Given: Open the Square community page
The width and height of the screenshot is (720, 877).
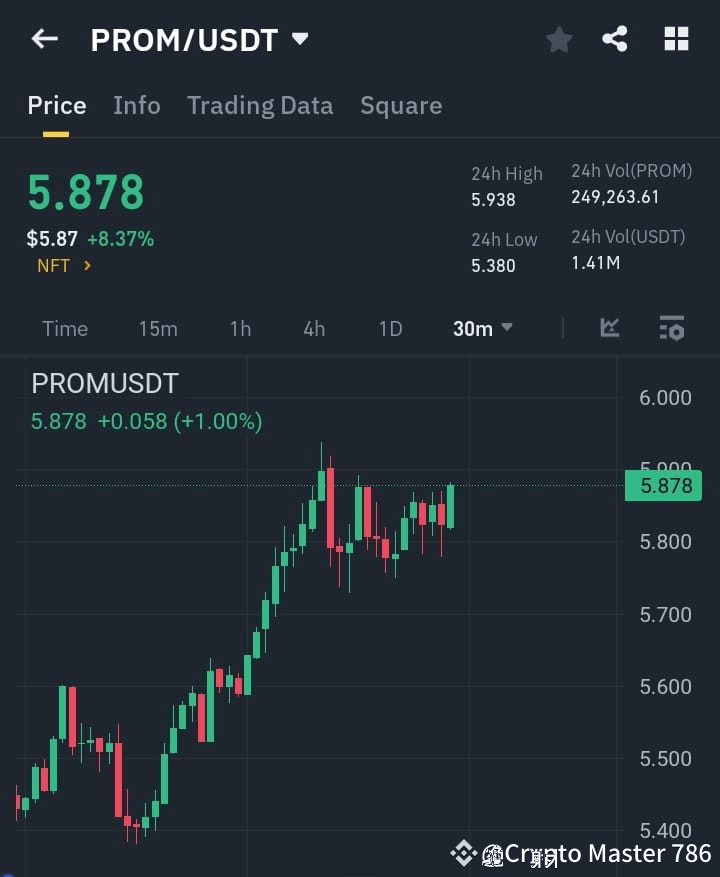Looking at the screenshot, I should click(401, 105).
